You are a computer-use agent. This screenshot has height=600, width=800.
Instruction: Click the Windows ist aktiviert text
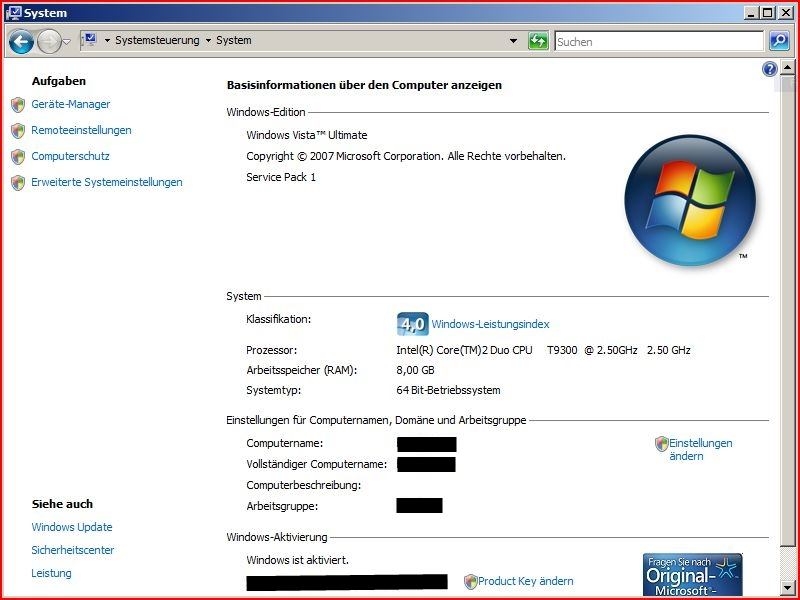(x=297, y=560)
